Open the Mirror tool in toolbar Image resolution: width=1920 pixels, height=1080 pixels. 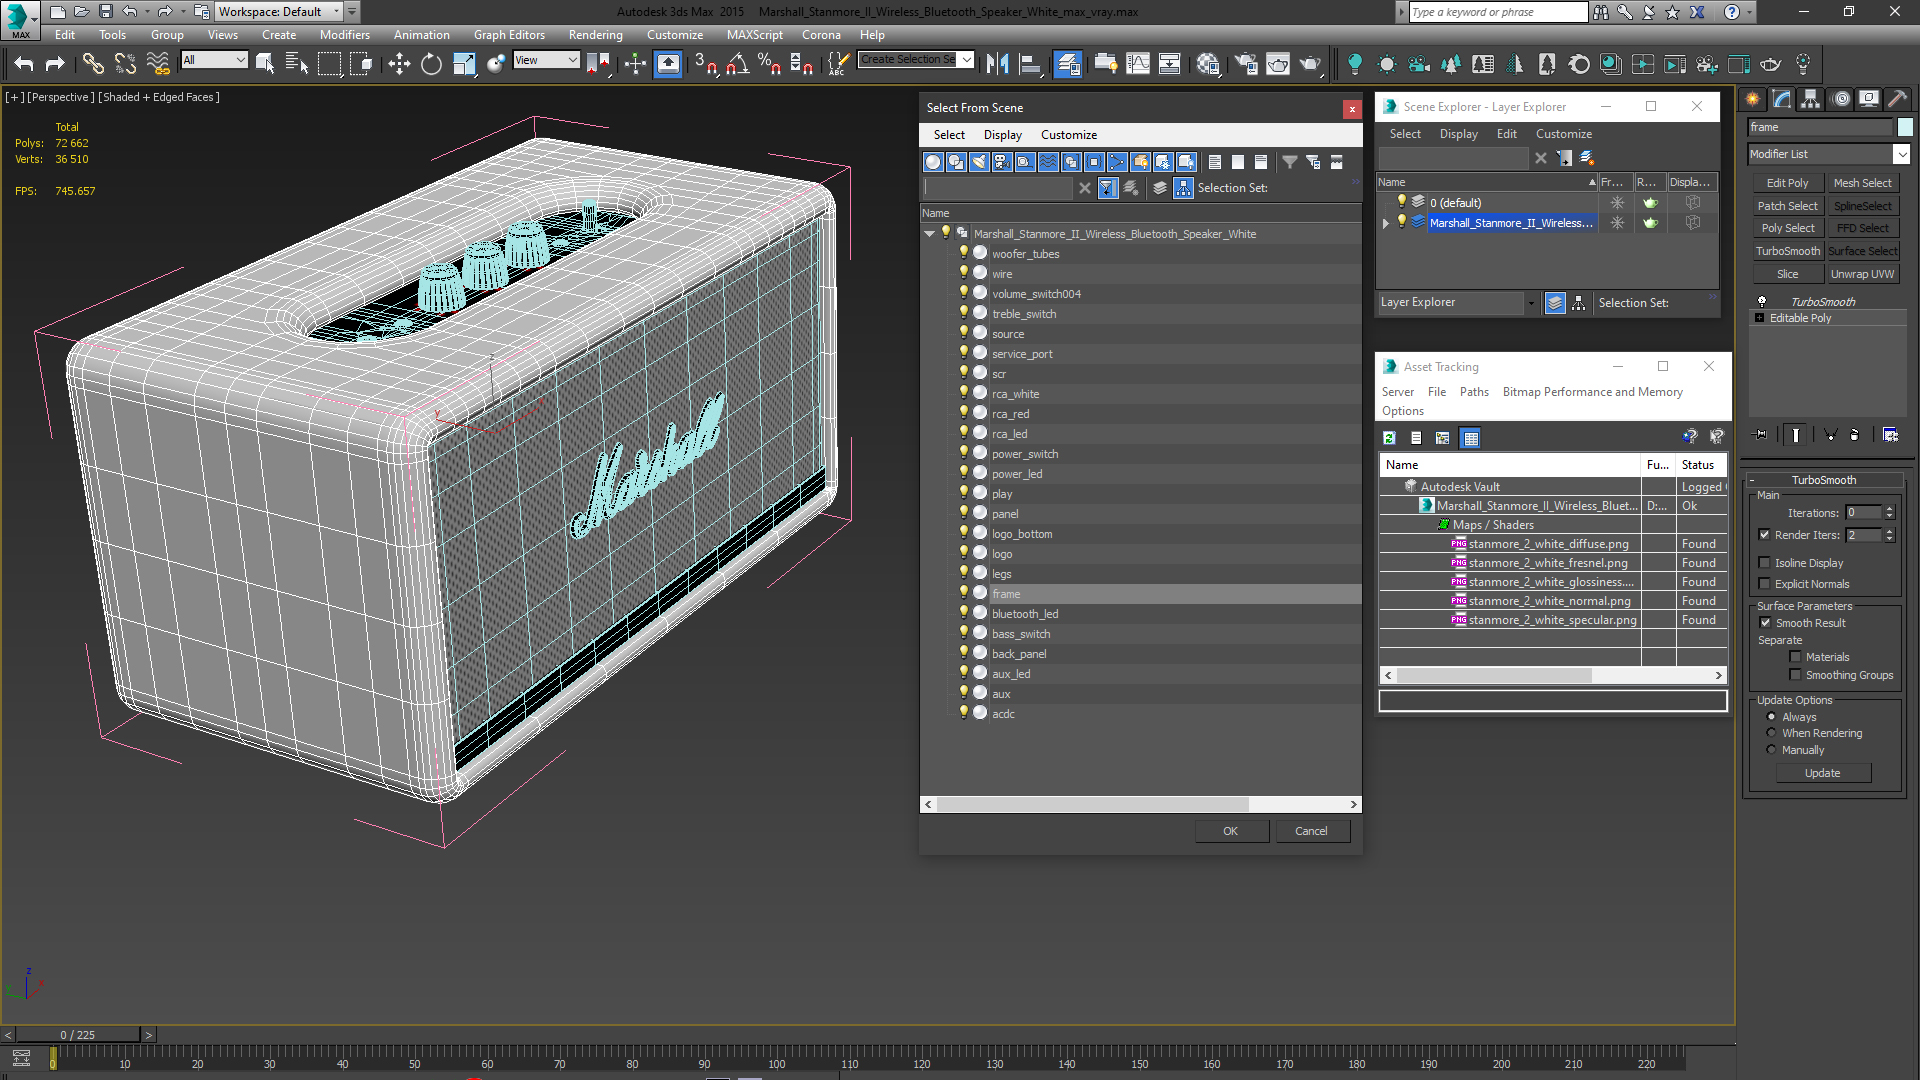(997, 64)
